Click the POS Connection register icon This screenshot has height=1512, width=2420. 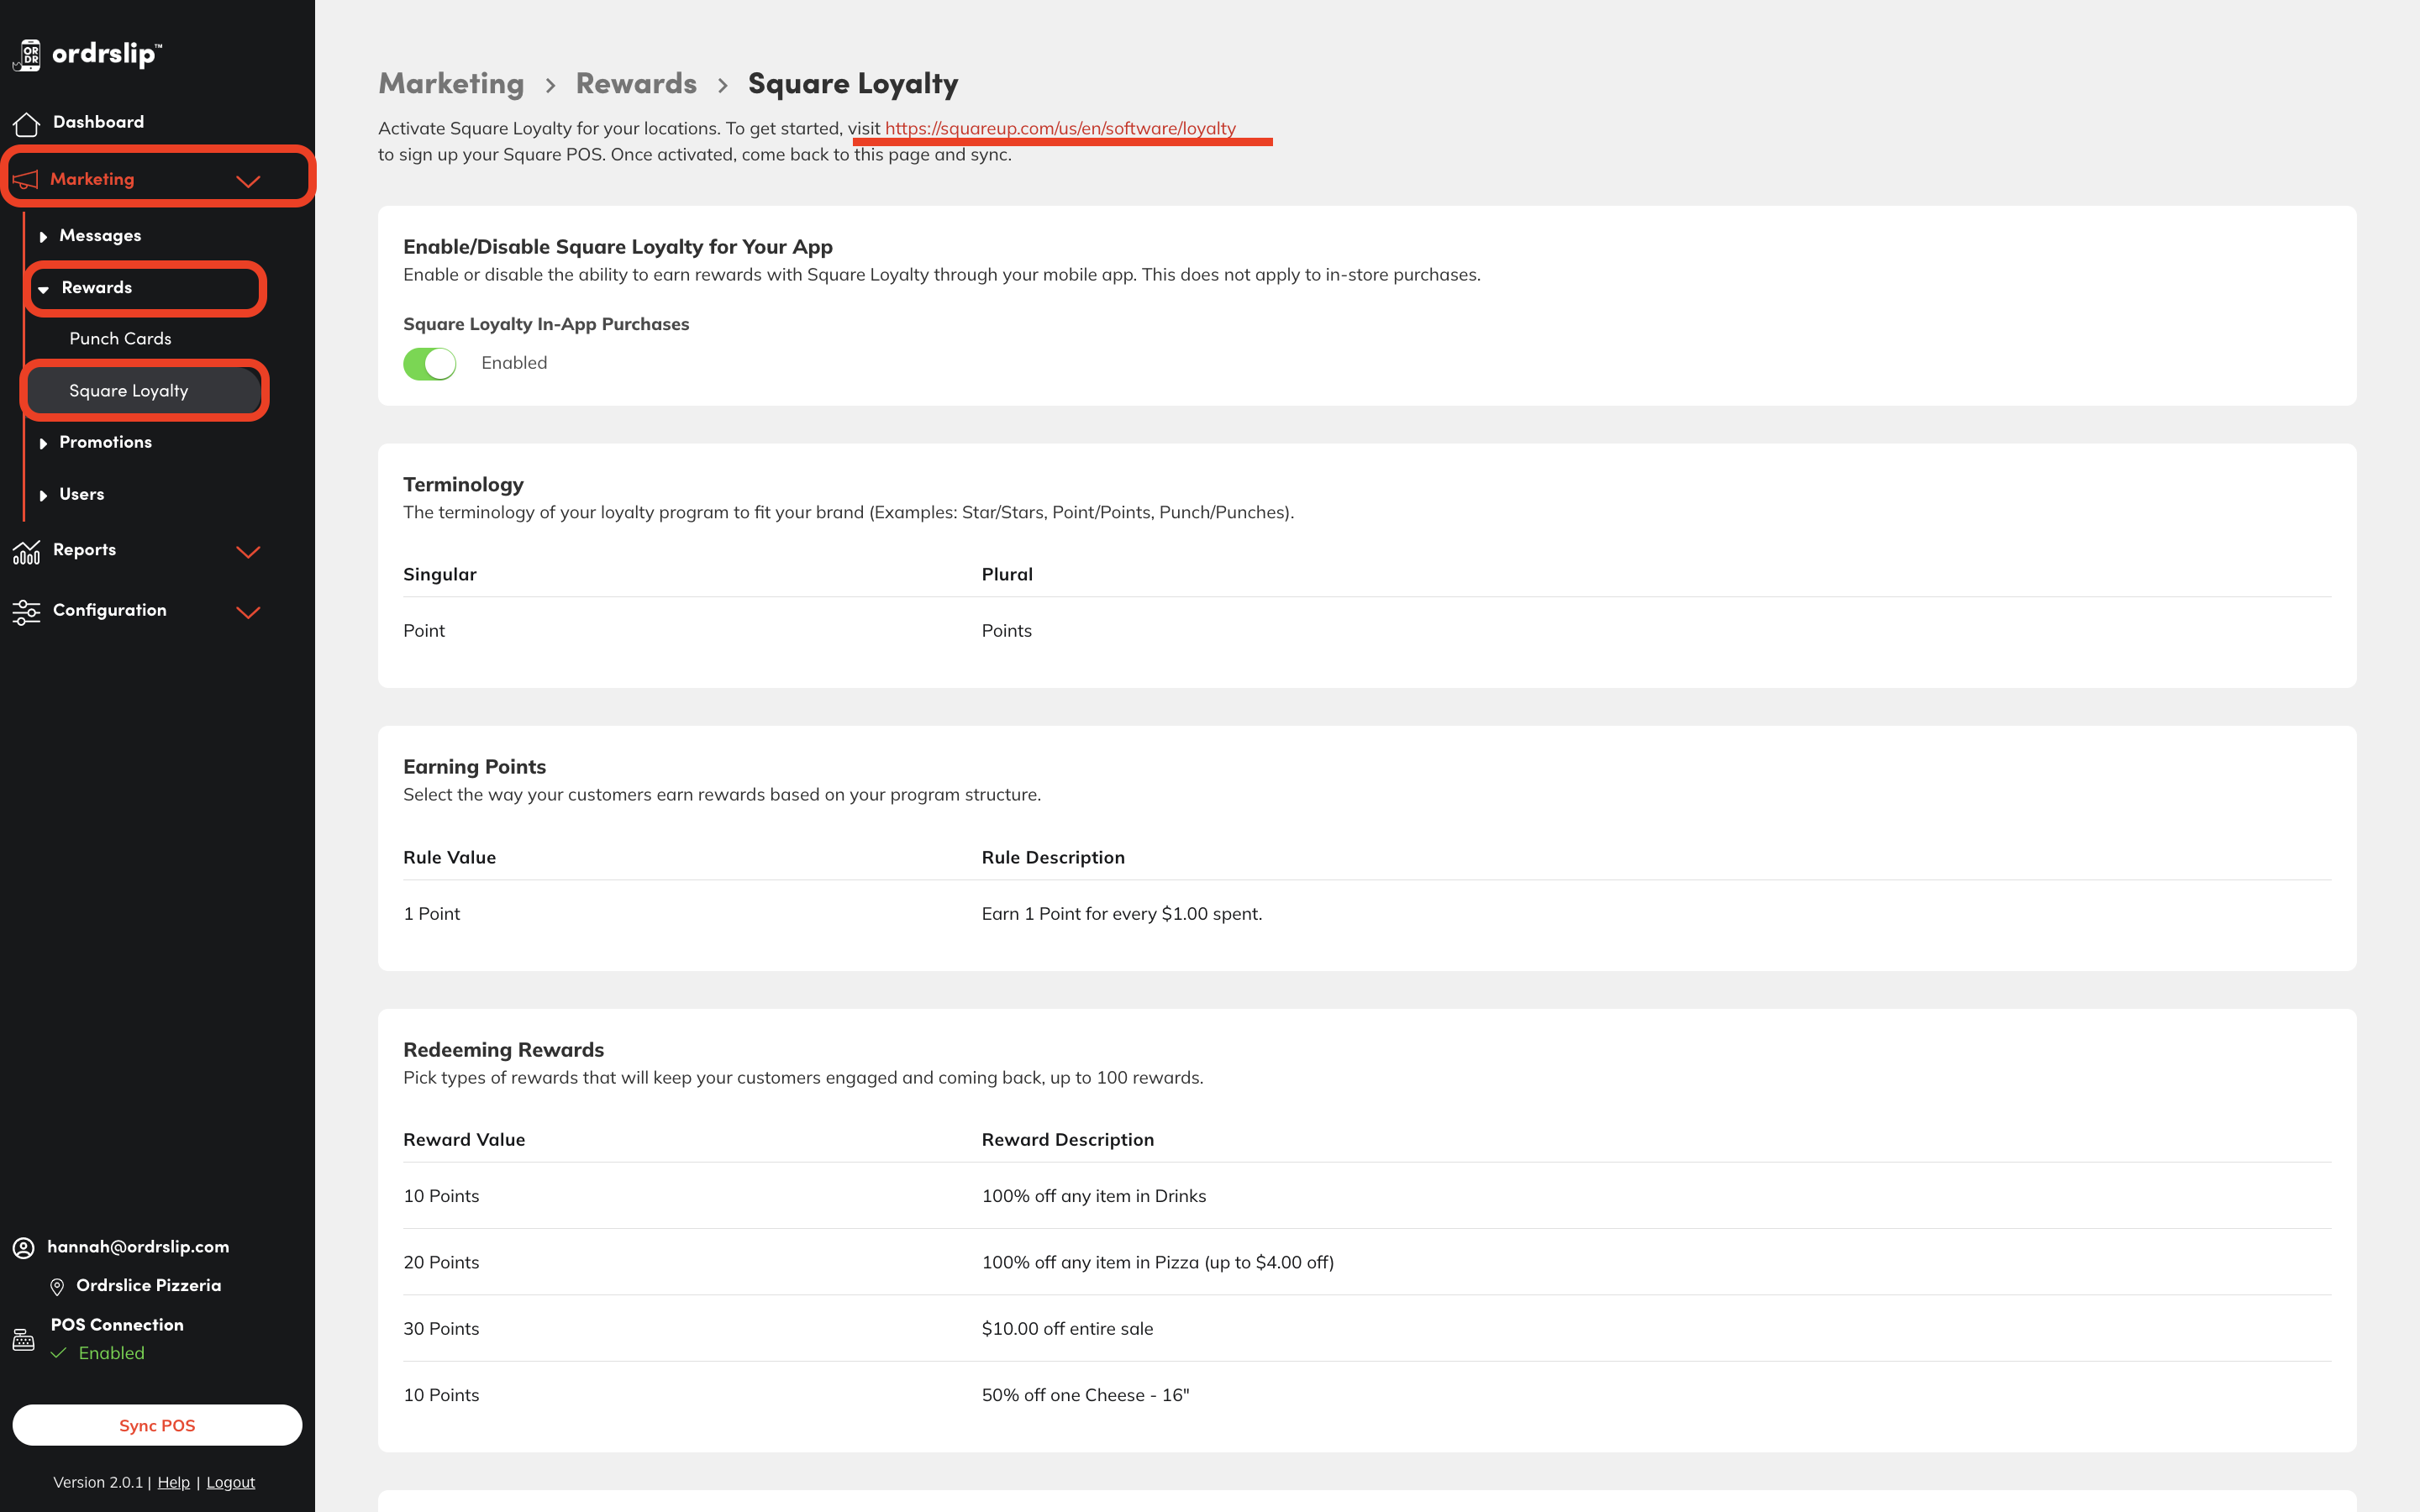click(24, 1340)
